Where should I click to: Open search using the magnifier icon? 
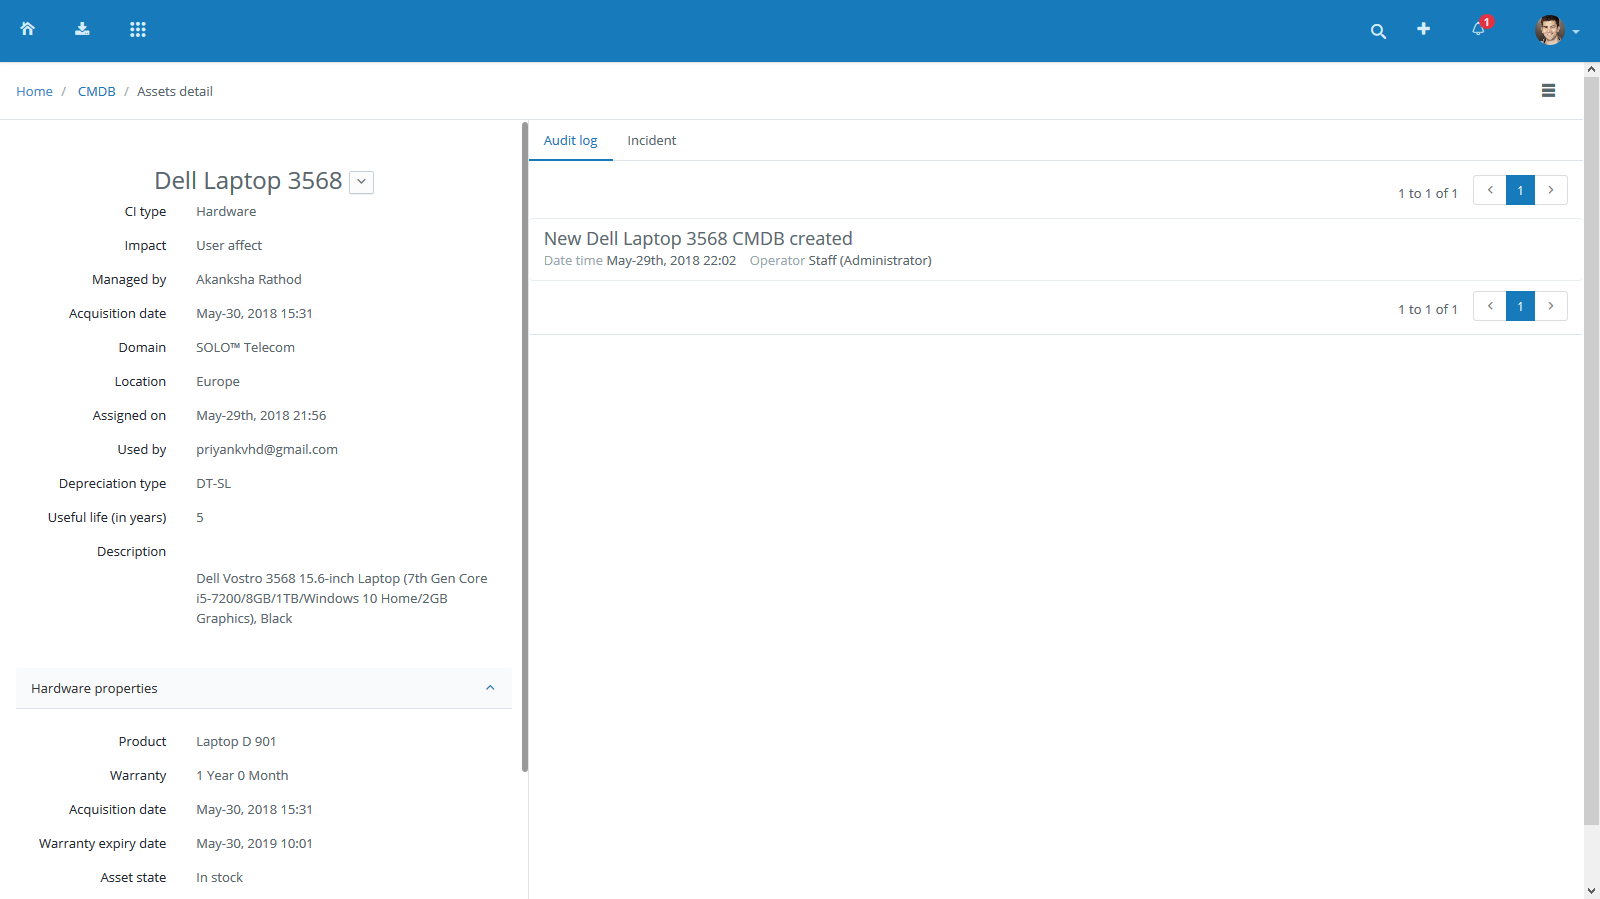point(1378,31)
